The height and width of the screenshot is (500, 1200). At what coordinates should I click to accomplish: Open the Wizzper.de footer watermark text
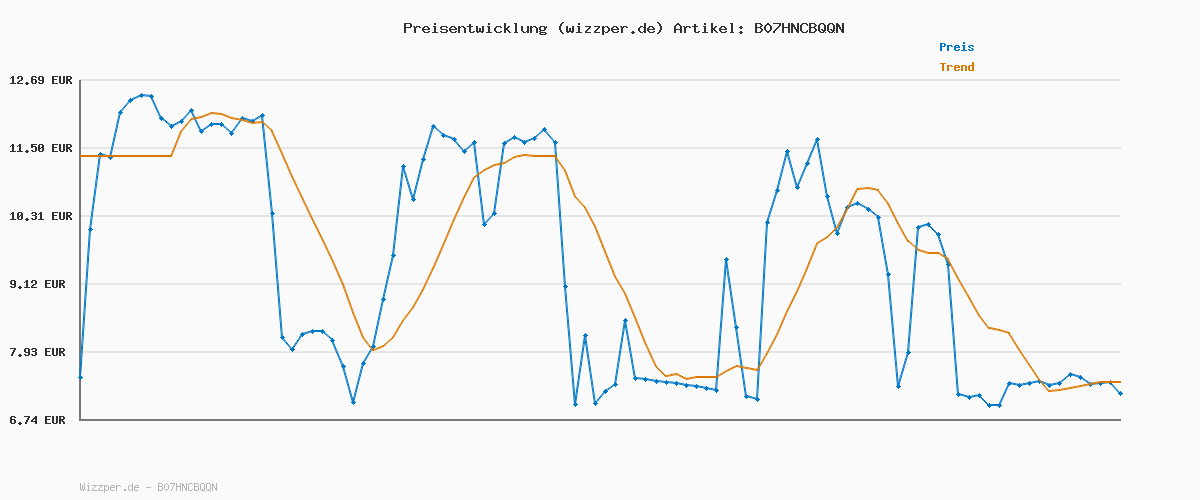tap(109, 487)
